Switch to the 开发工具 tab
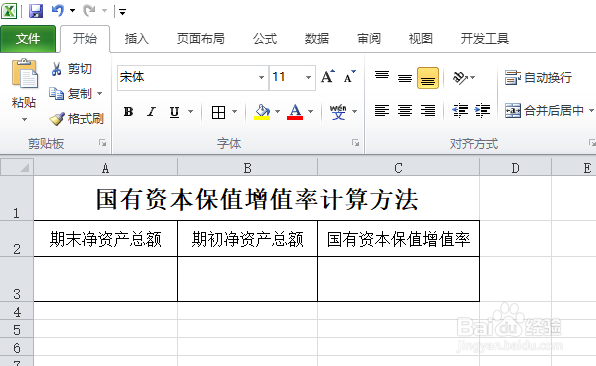The width and height of the screenshot is (596, 366). [485, 39]
